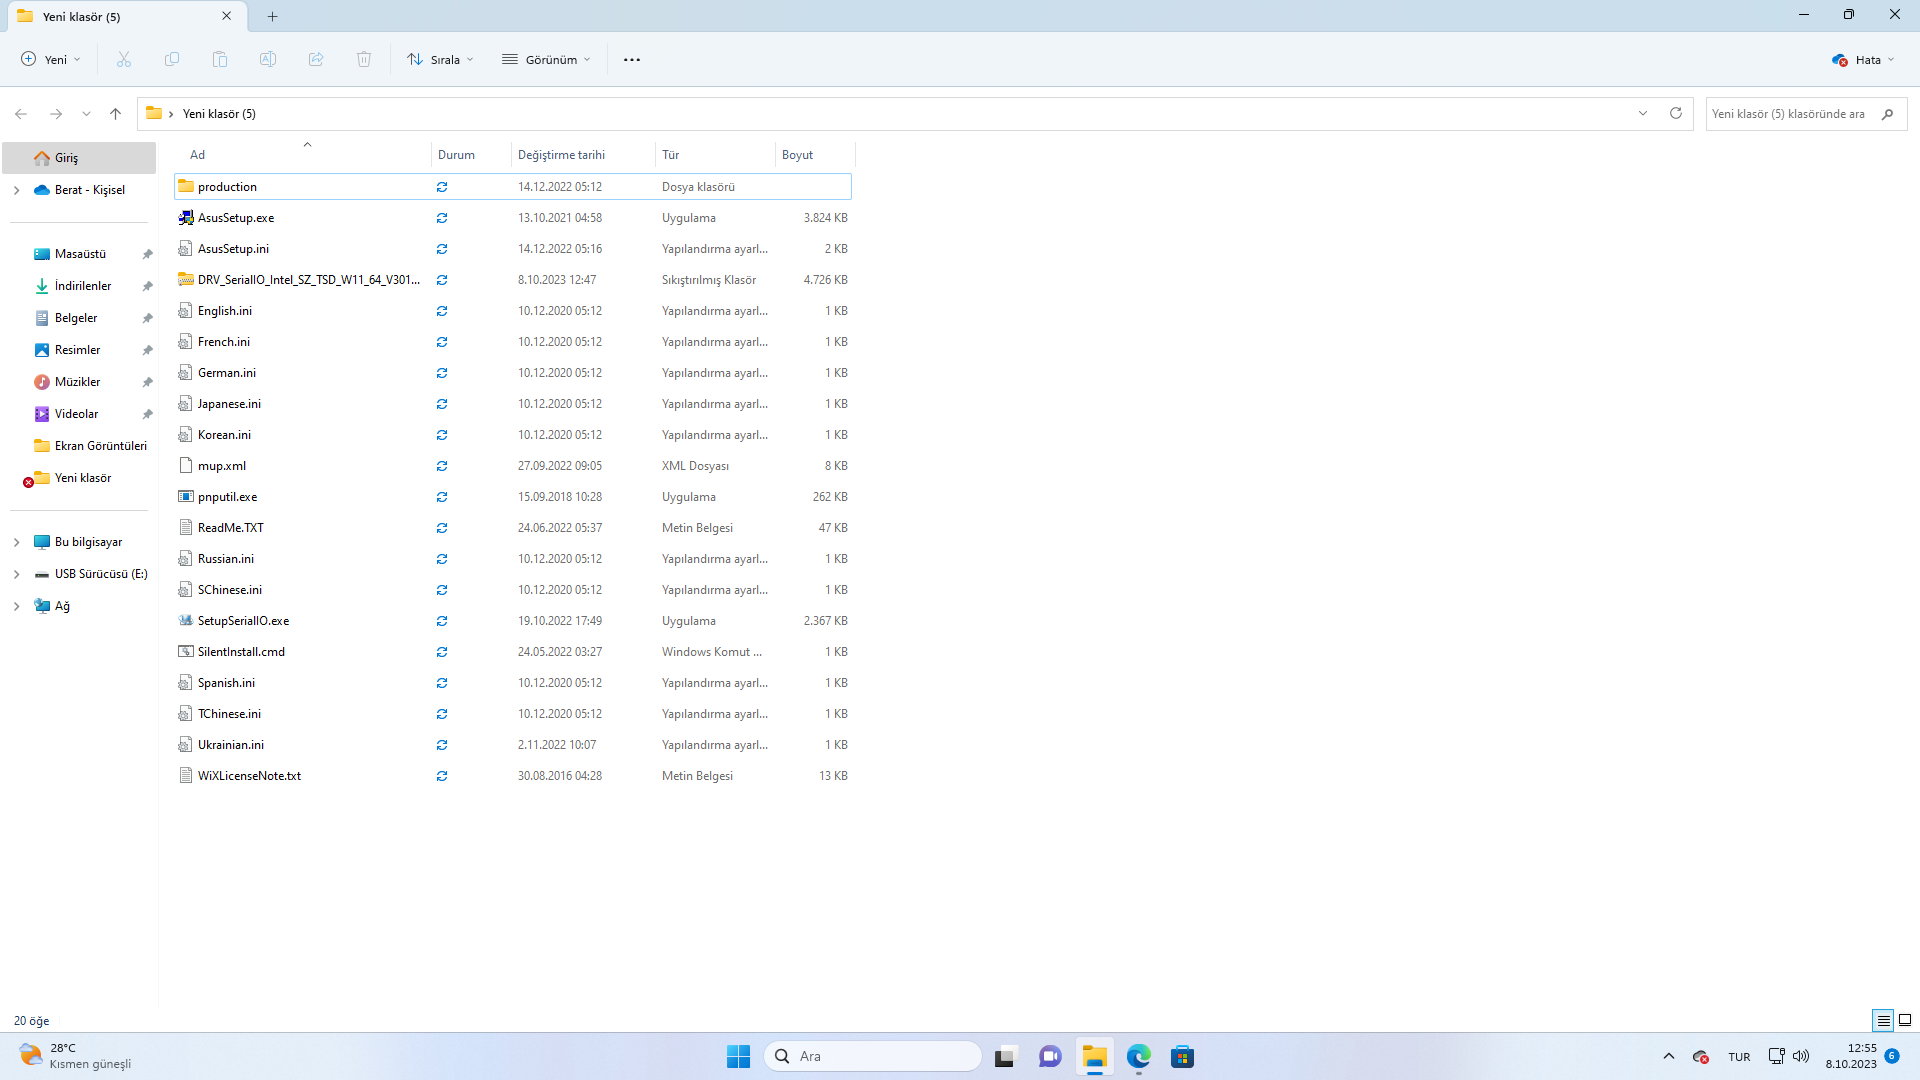Click the search magnifier icon in search box

click(1887, 114)
